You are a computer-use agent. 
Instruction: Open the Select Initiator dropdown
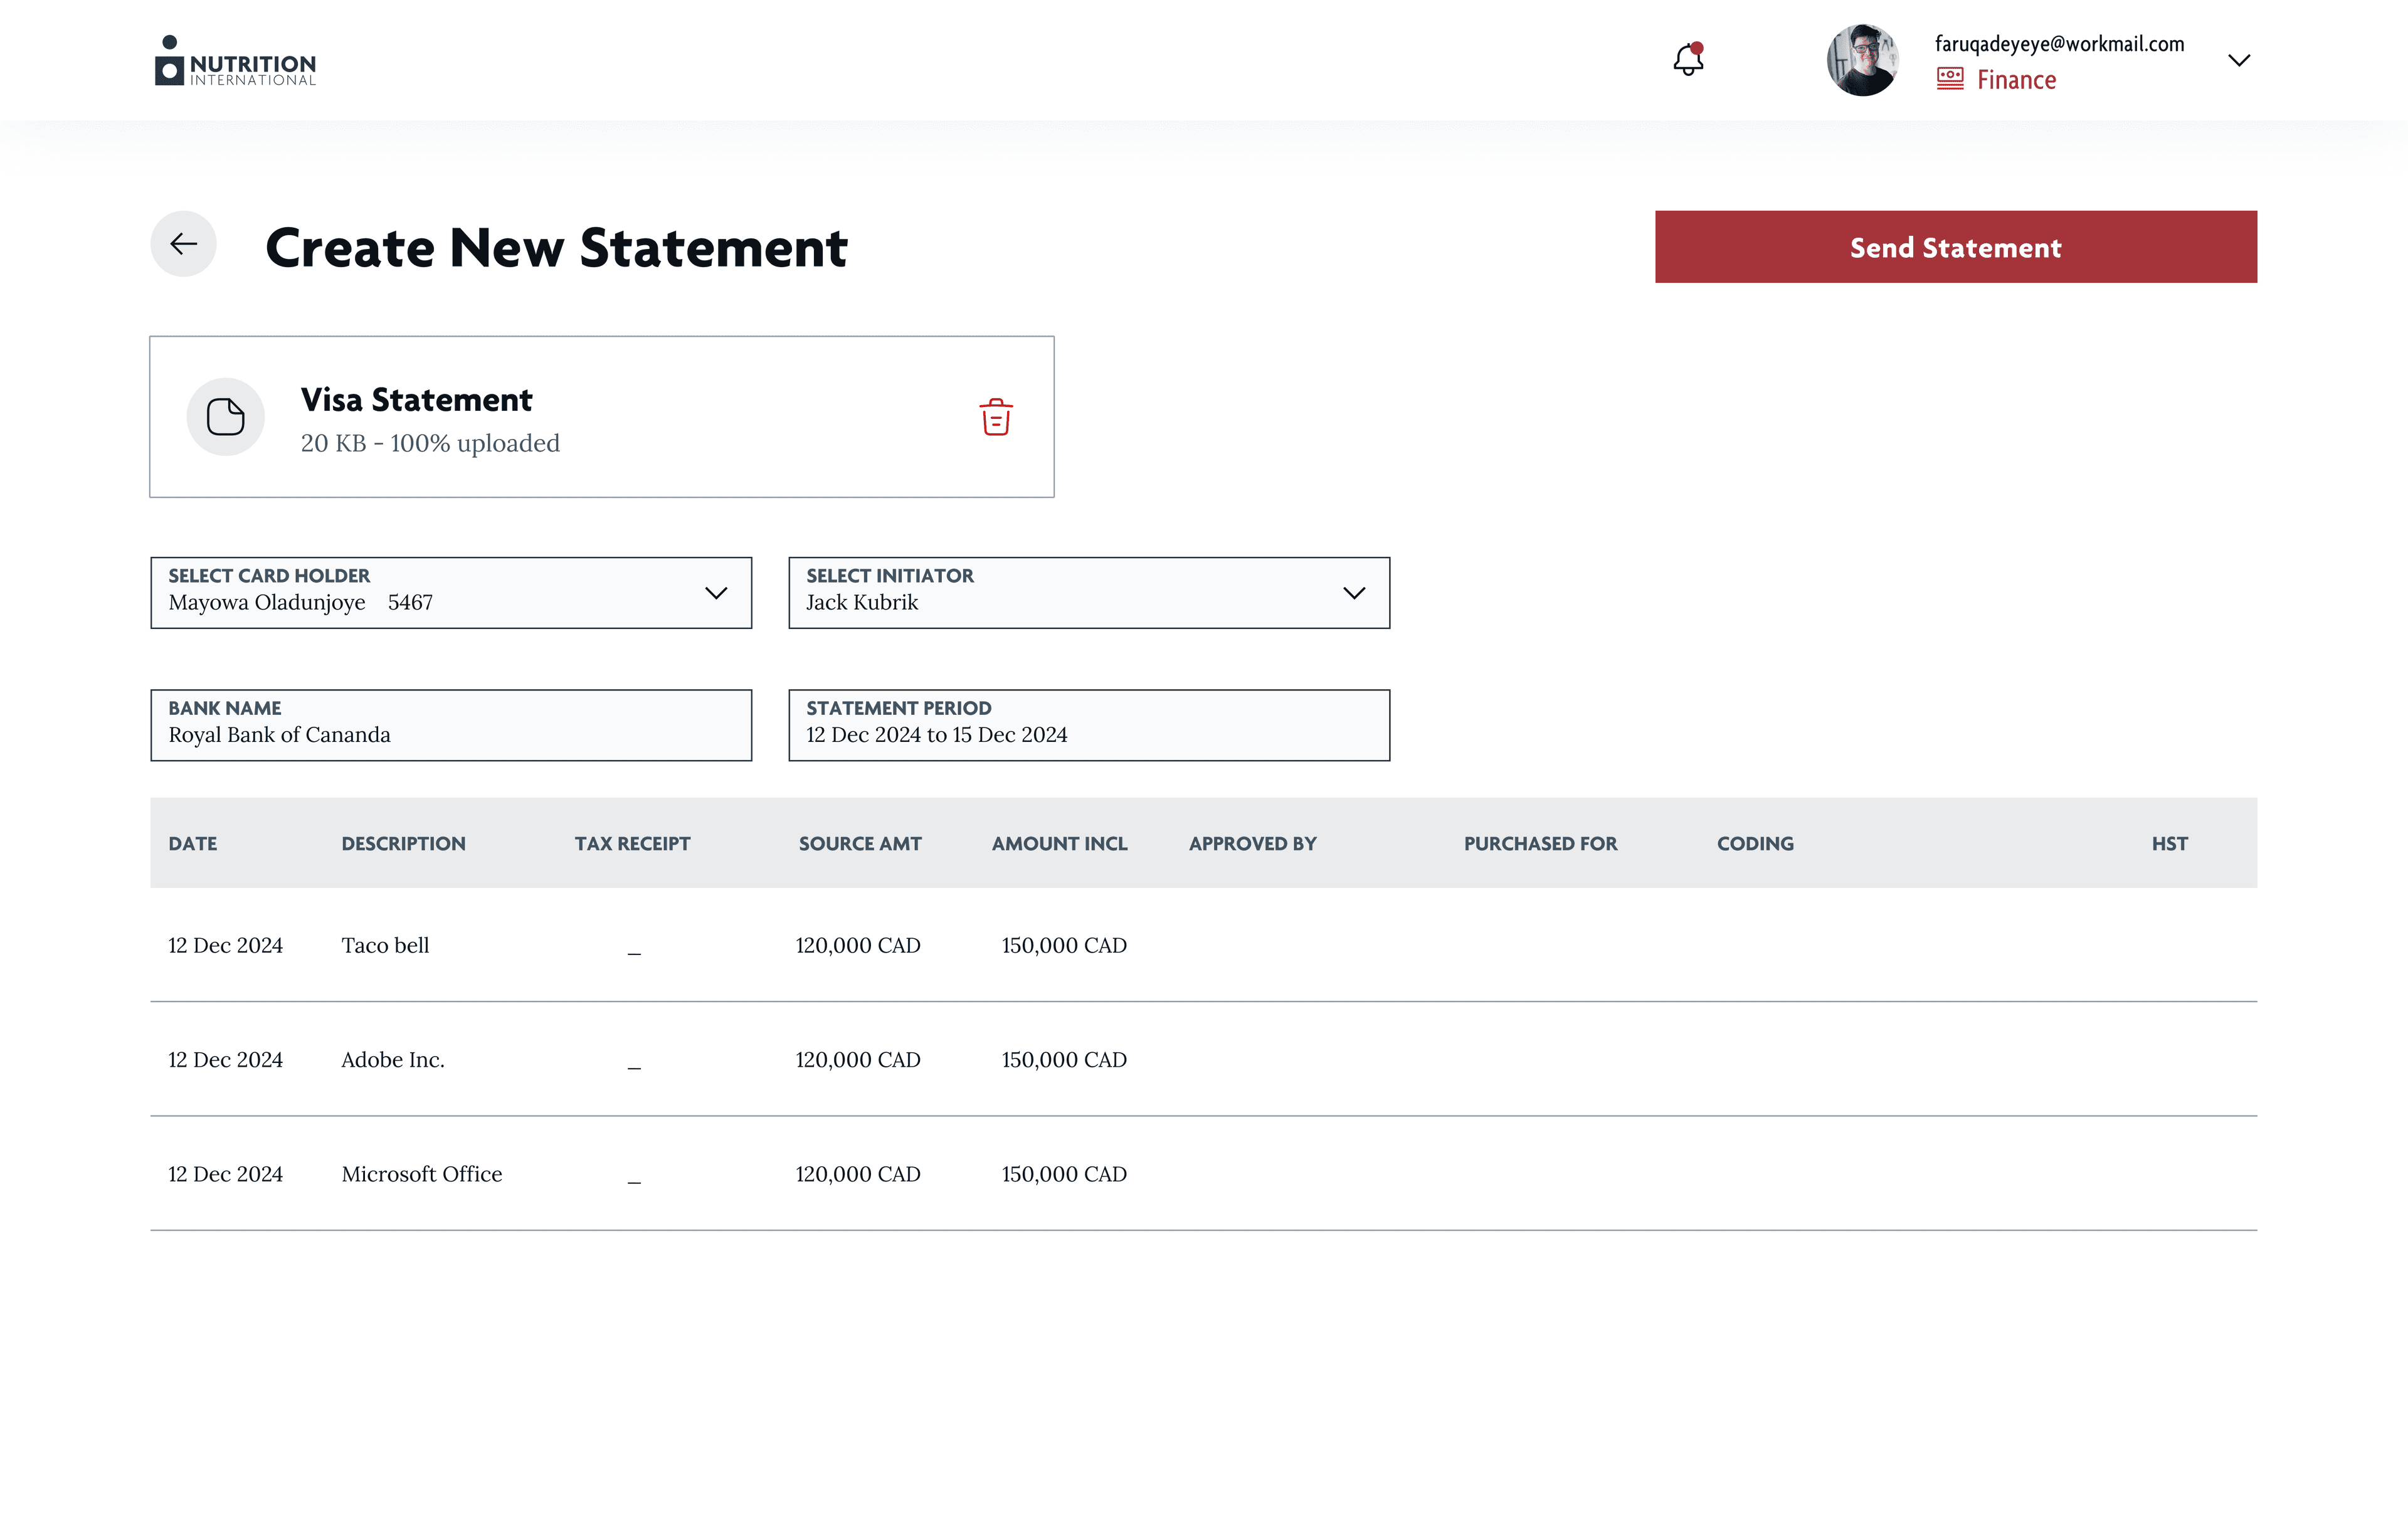pos(1089,593)
